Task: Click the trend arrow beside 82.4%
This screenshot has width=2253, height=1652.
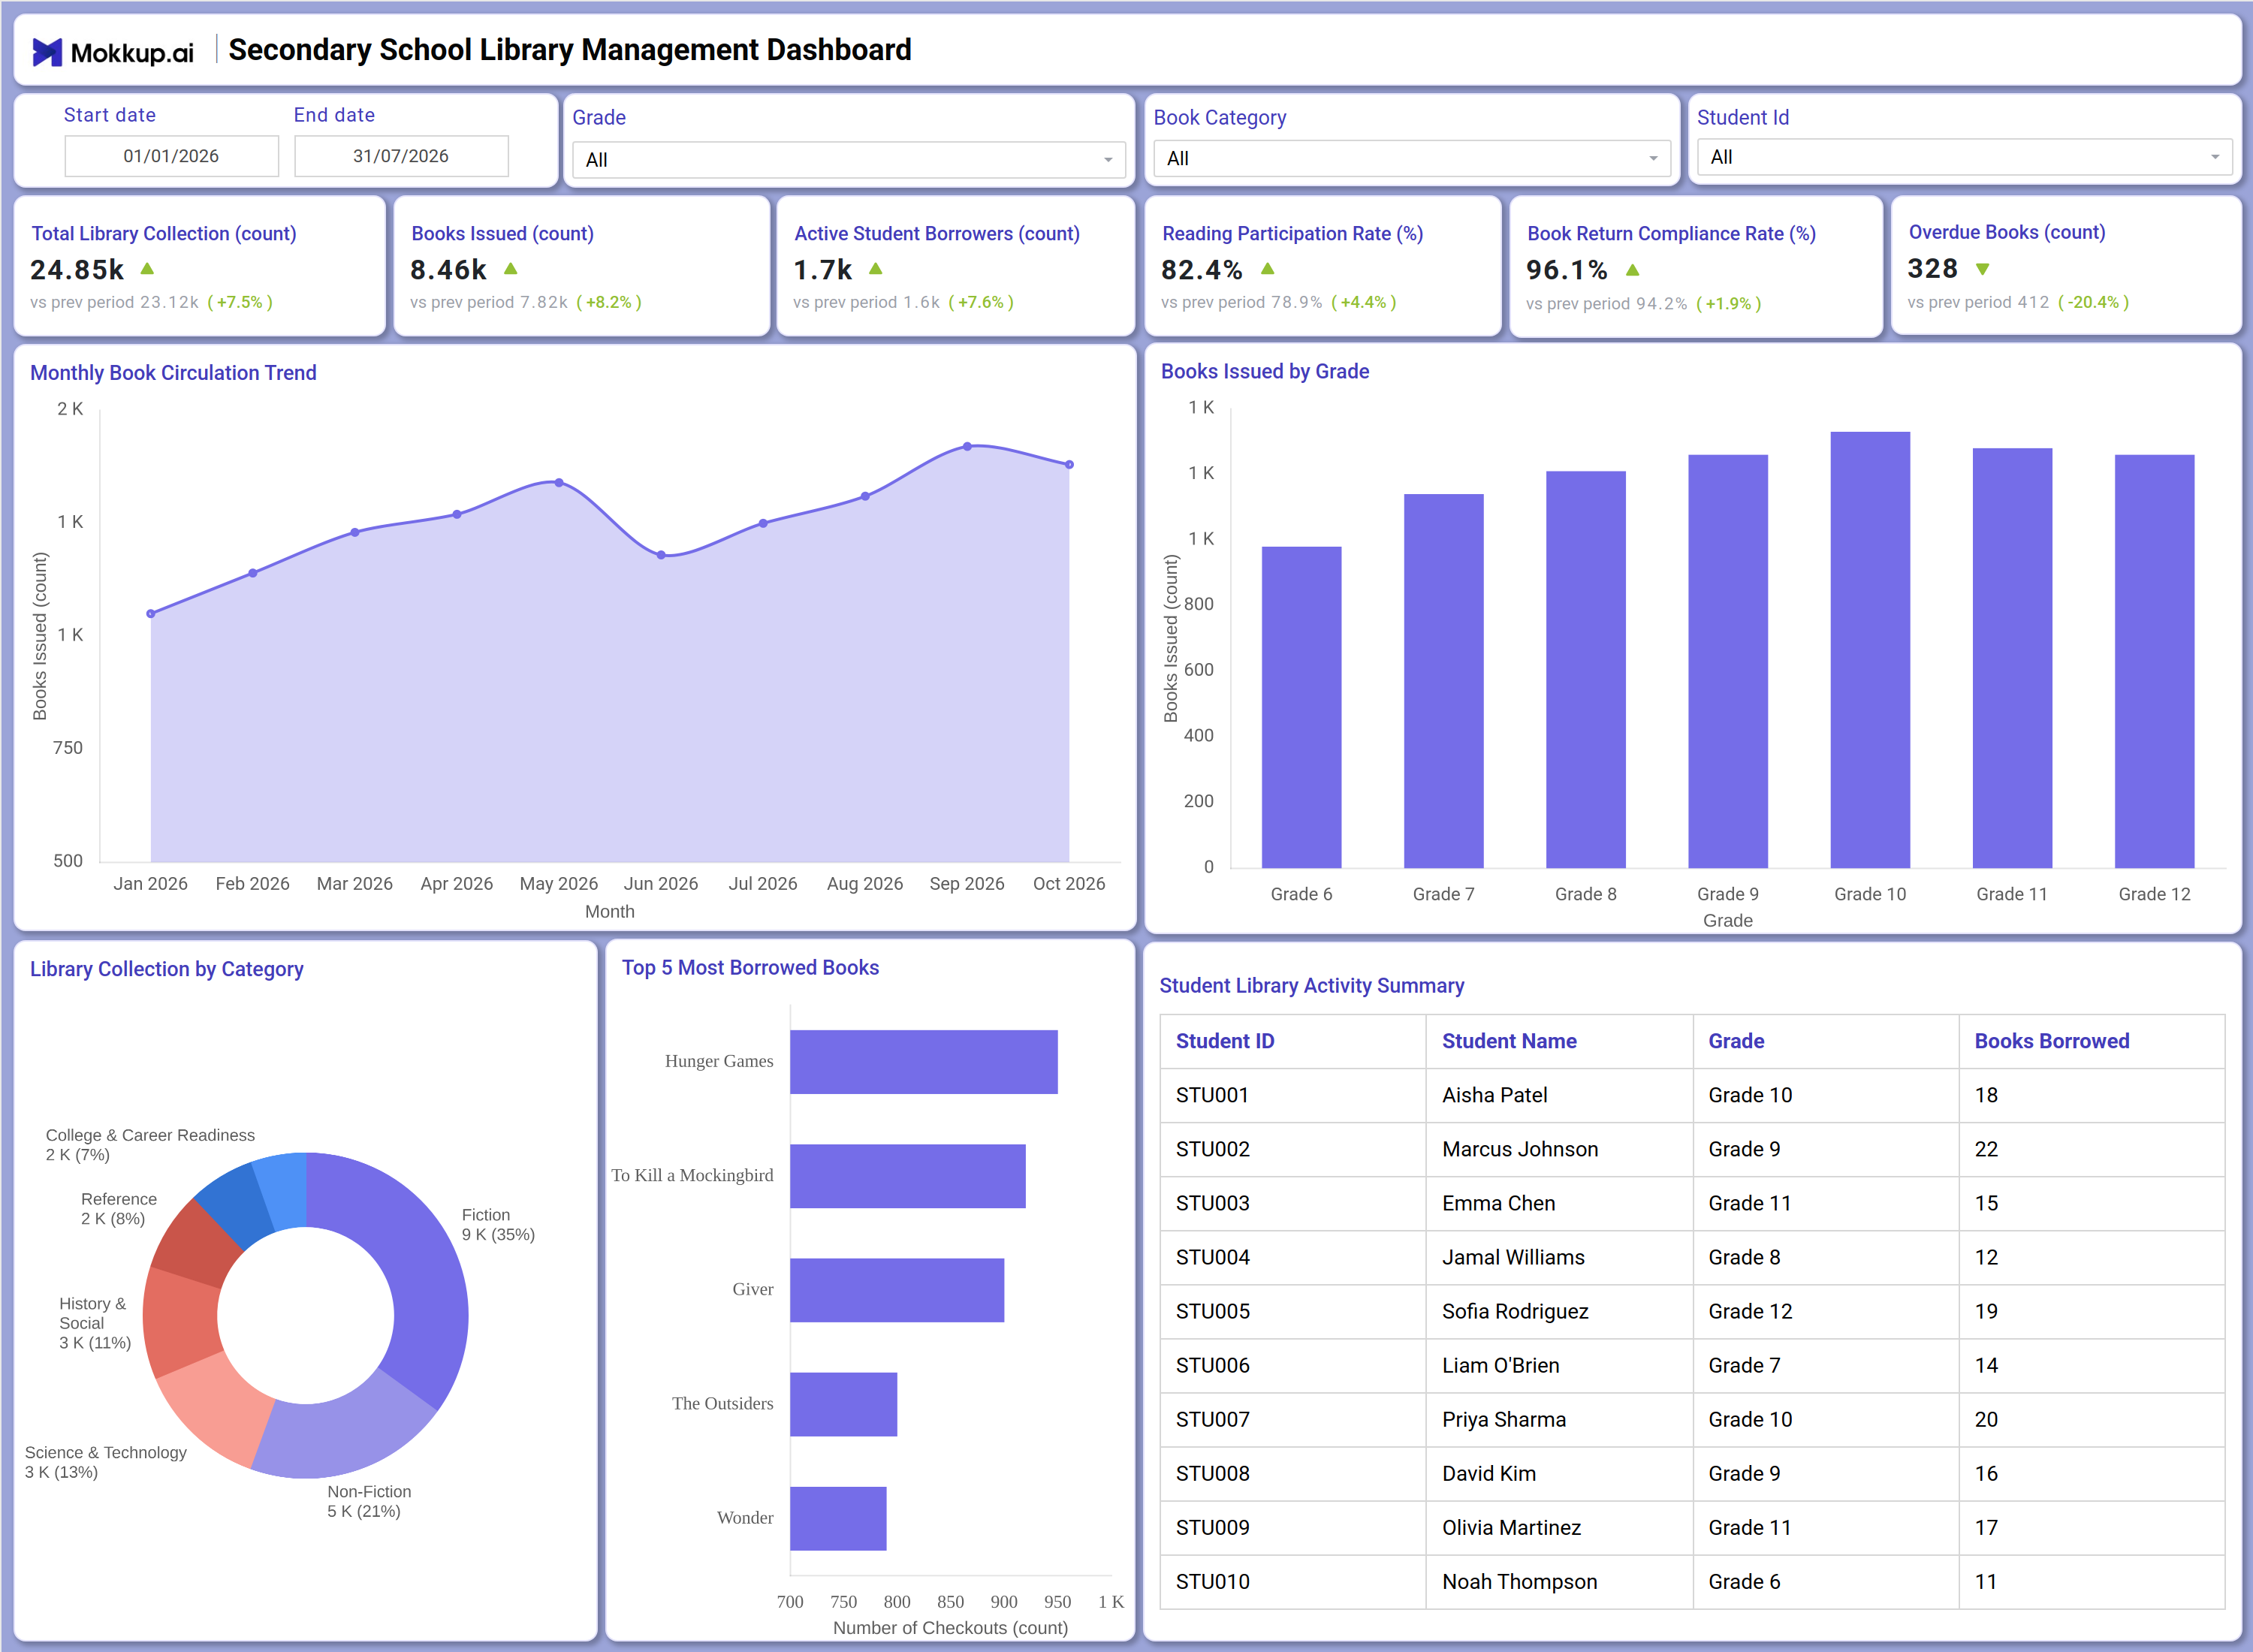Action: (1267, 269)
